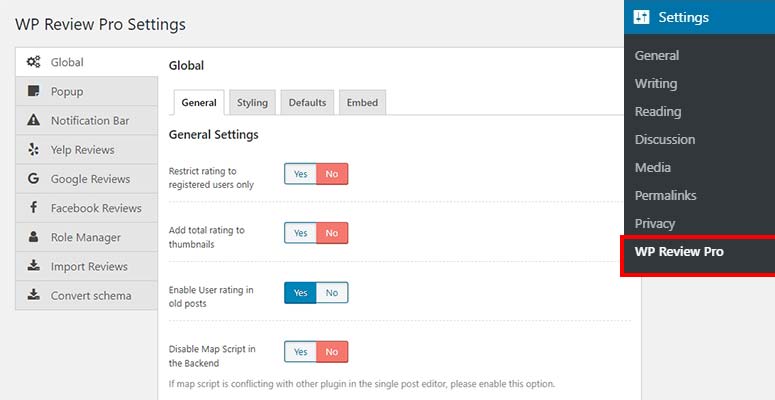Screen dimensions: 775x400
Task: Click the 'Global' panel heading text
Action: pos(186,65)
